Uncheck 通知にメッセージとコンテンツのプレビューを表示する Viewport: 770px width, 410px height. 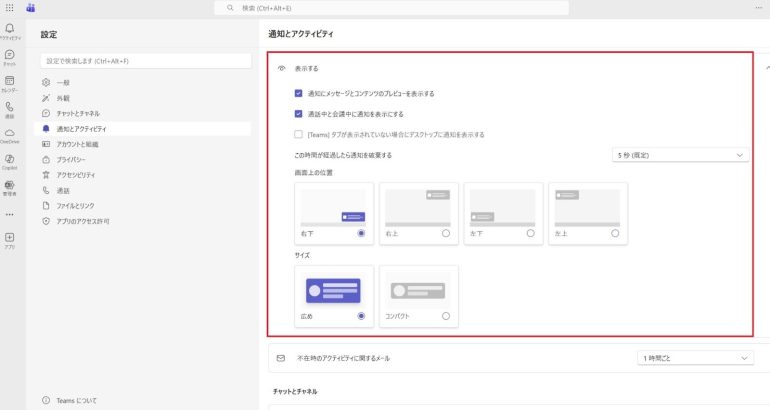pos(298,94)
